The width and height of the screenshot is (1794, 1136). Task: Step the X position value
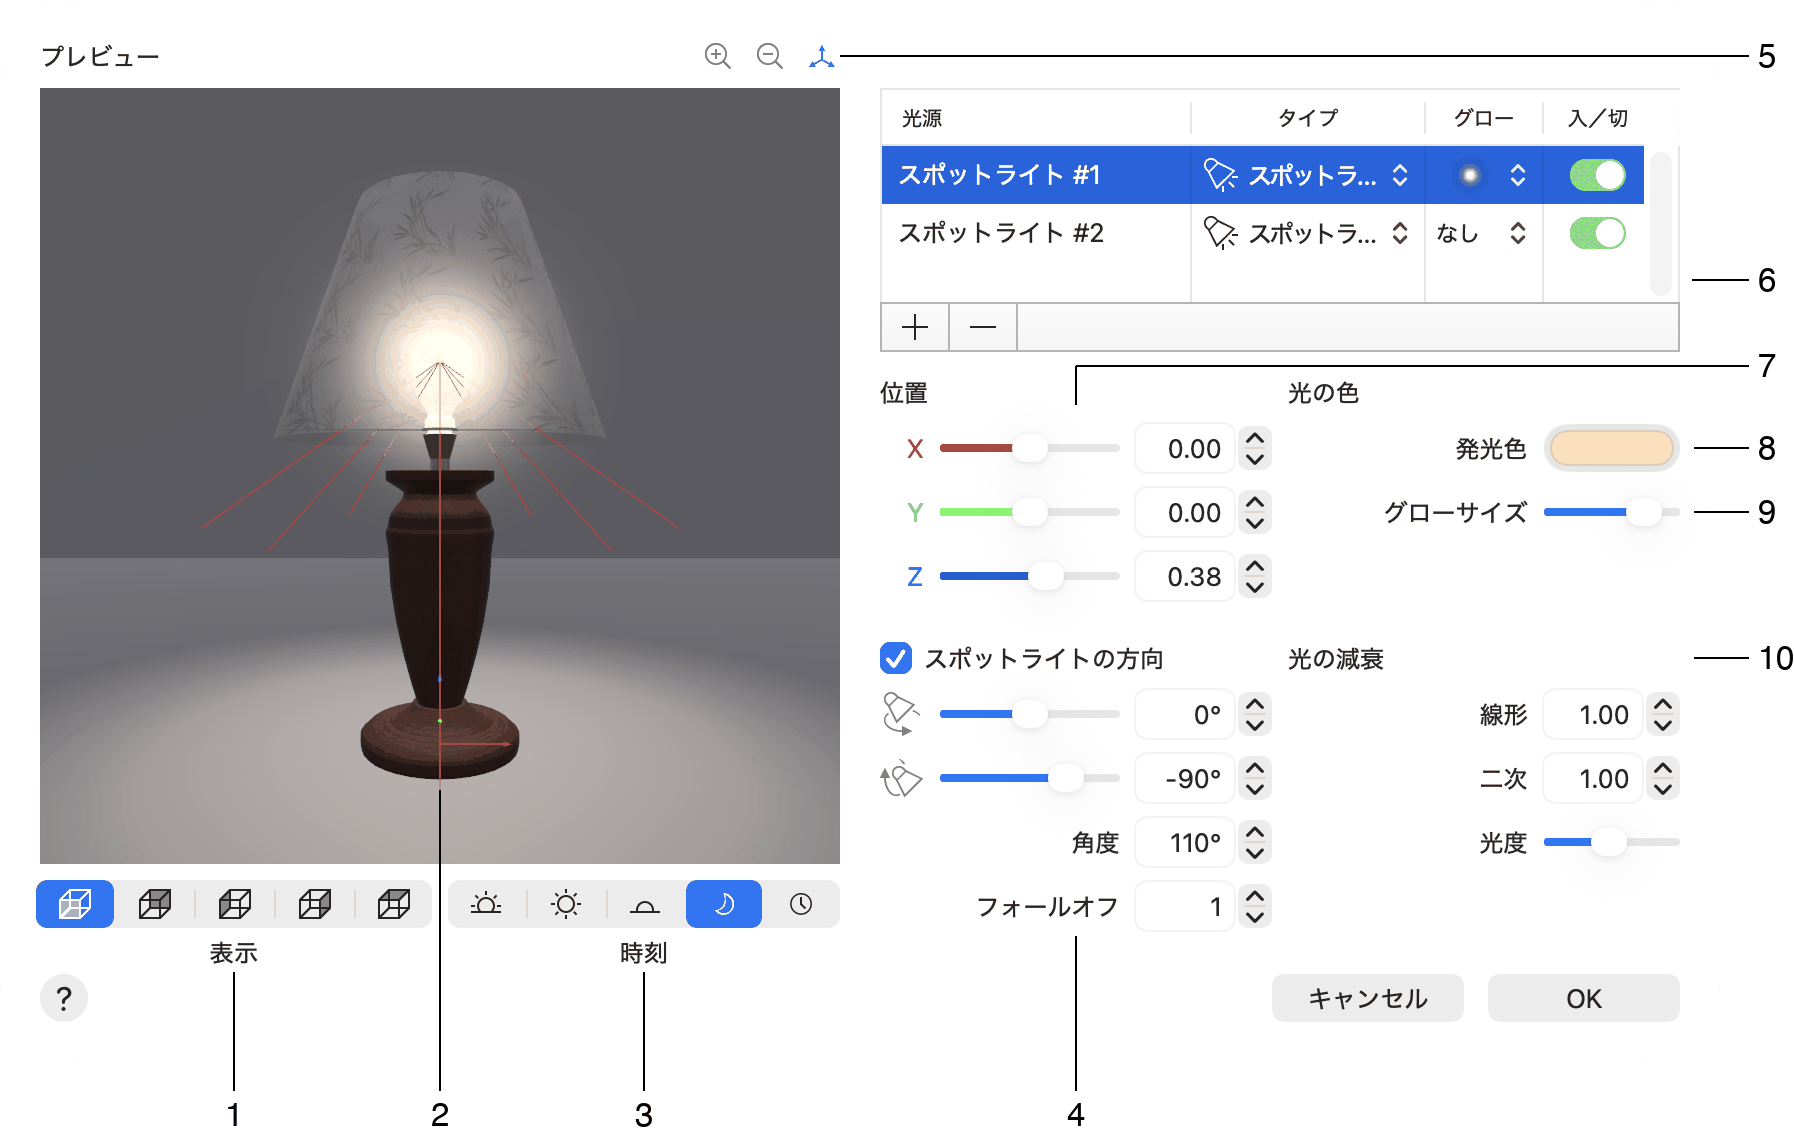pos(1255,448)
